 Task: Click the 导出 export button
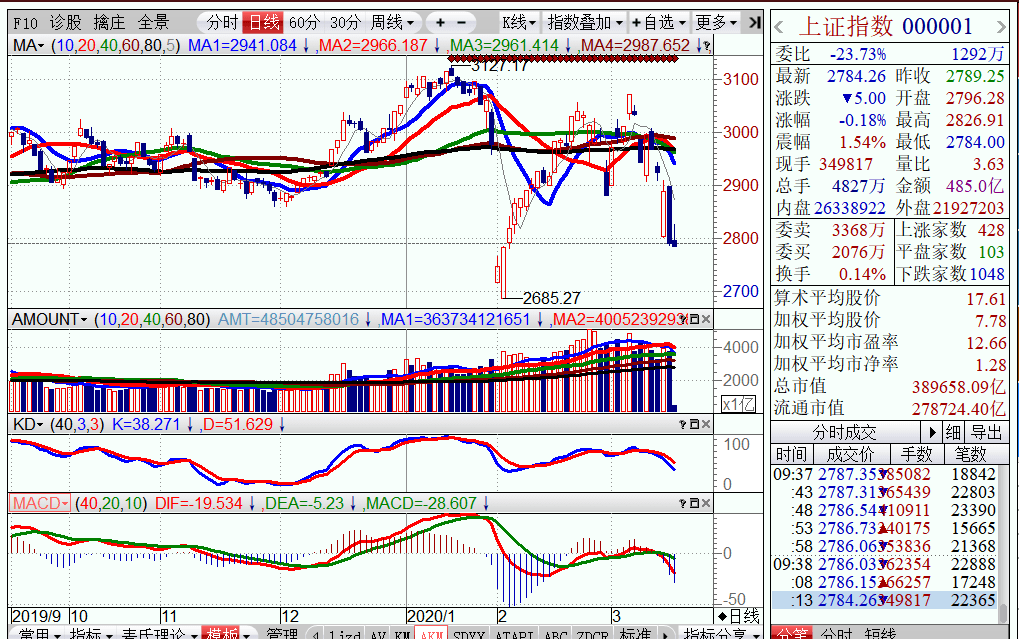coord(986,432)
